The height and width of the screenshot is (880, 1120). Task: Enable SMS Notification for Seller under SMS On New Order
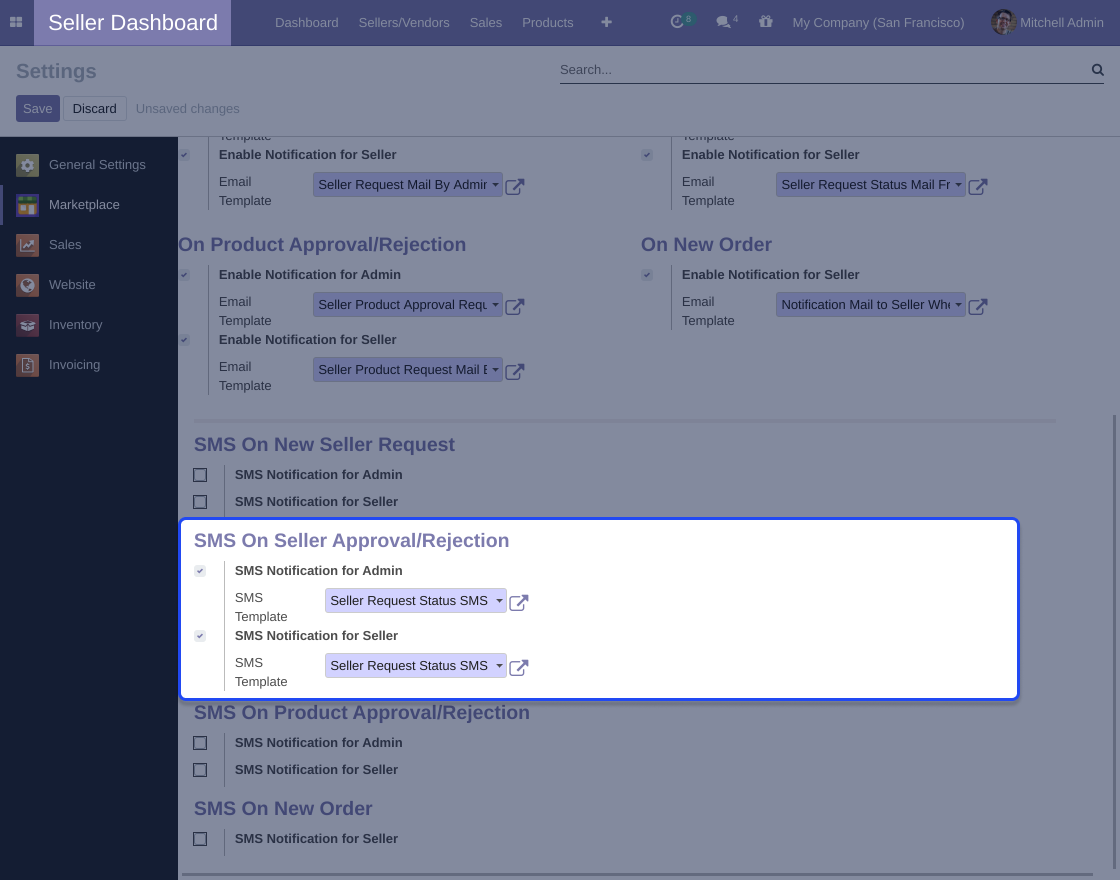tap(200, 839)
